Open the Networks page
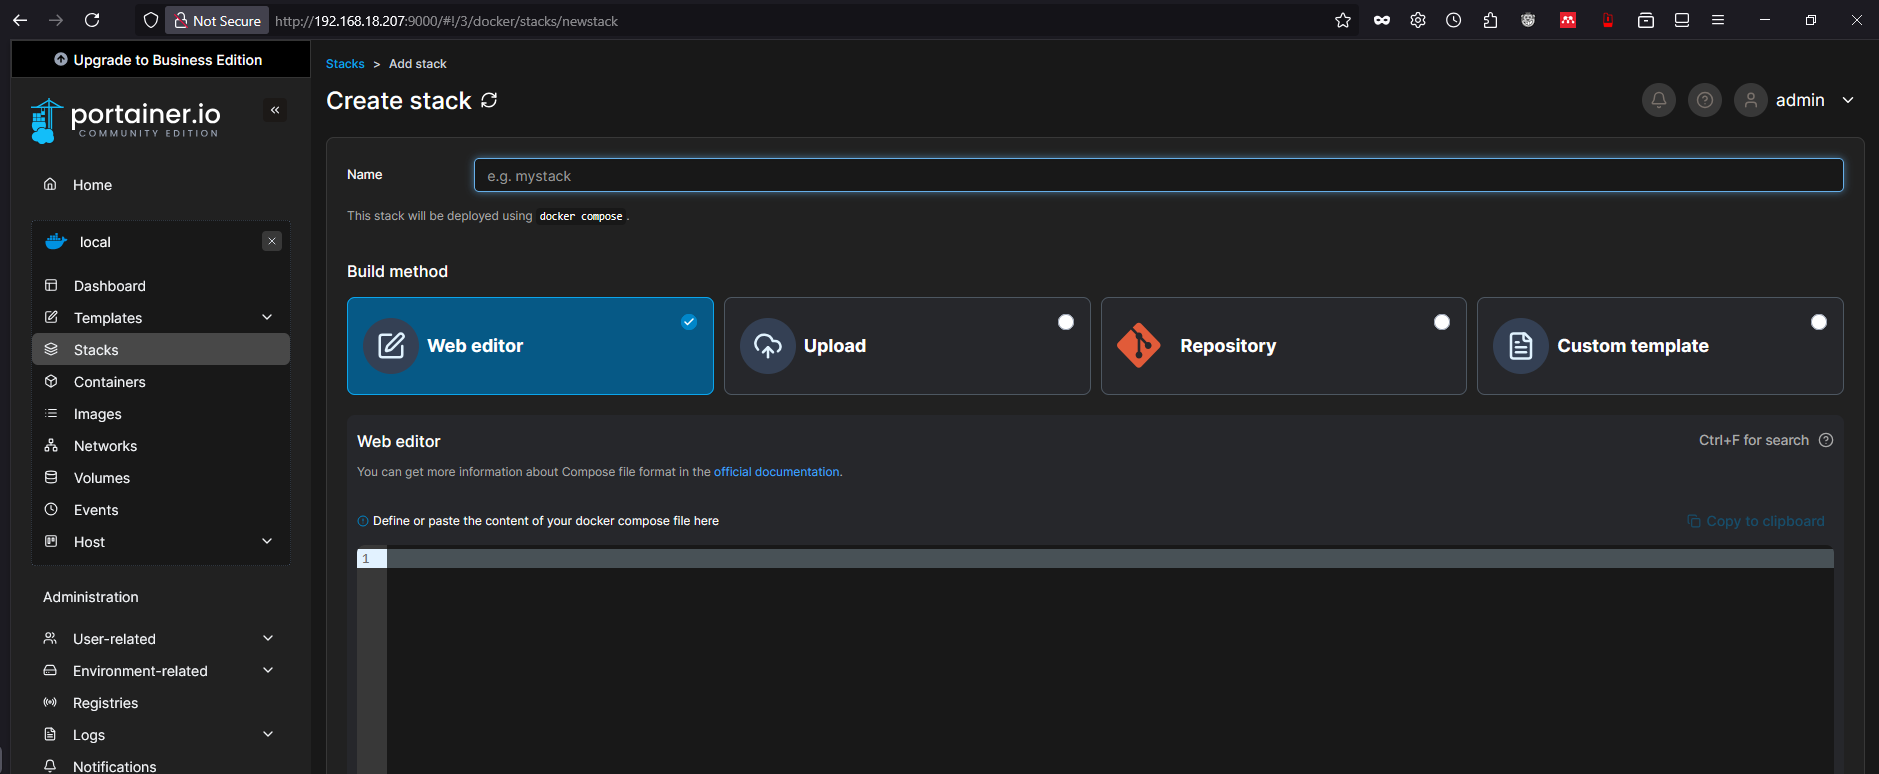Screen dimensions: 1879x774 tap(161, 445)
